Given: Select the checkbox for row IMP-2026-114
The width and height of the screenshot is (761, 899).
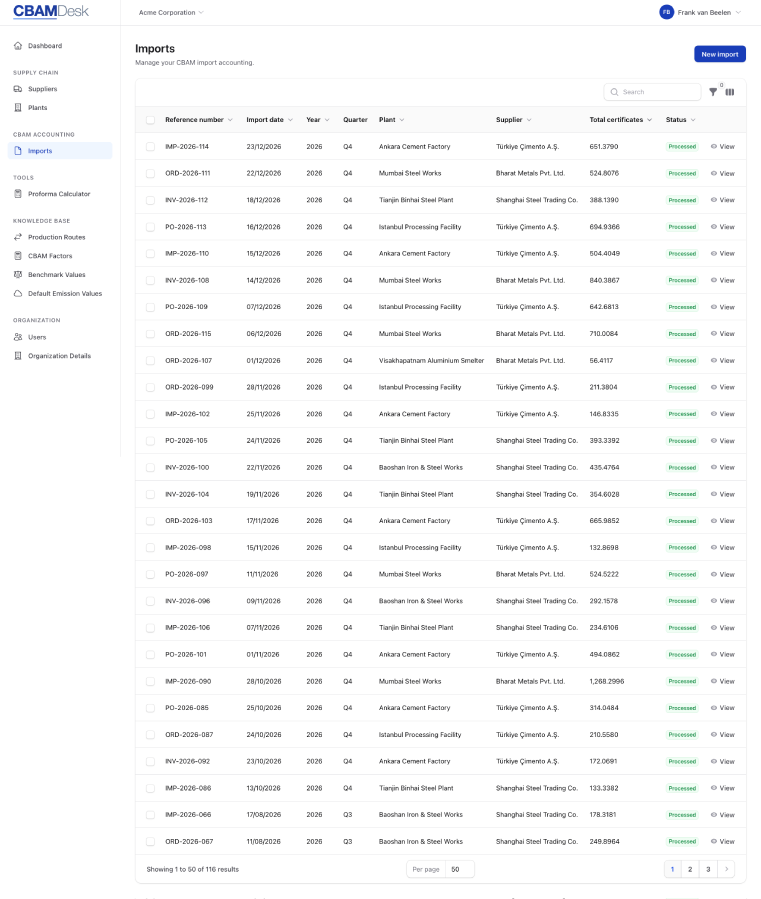Looking at the screenshot, I should [152, 146].
